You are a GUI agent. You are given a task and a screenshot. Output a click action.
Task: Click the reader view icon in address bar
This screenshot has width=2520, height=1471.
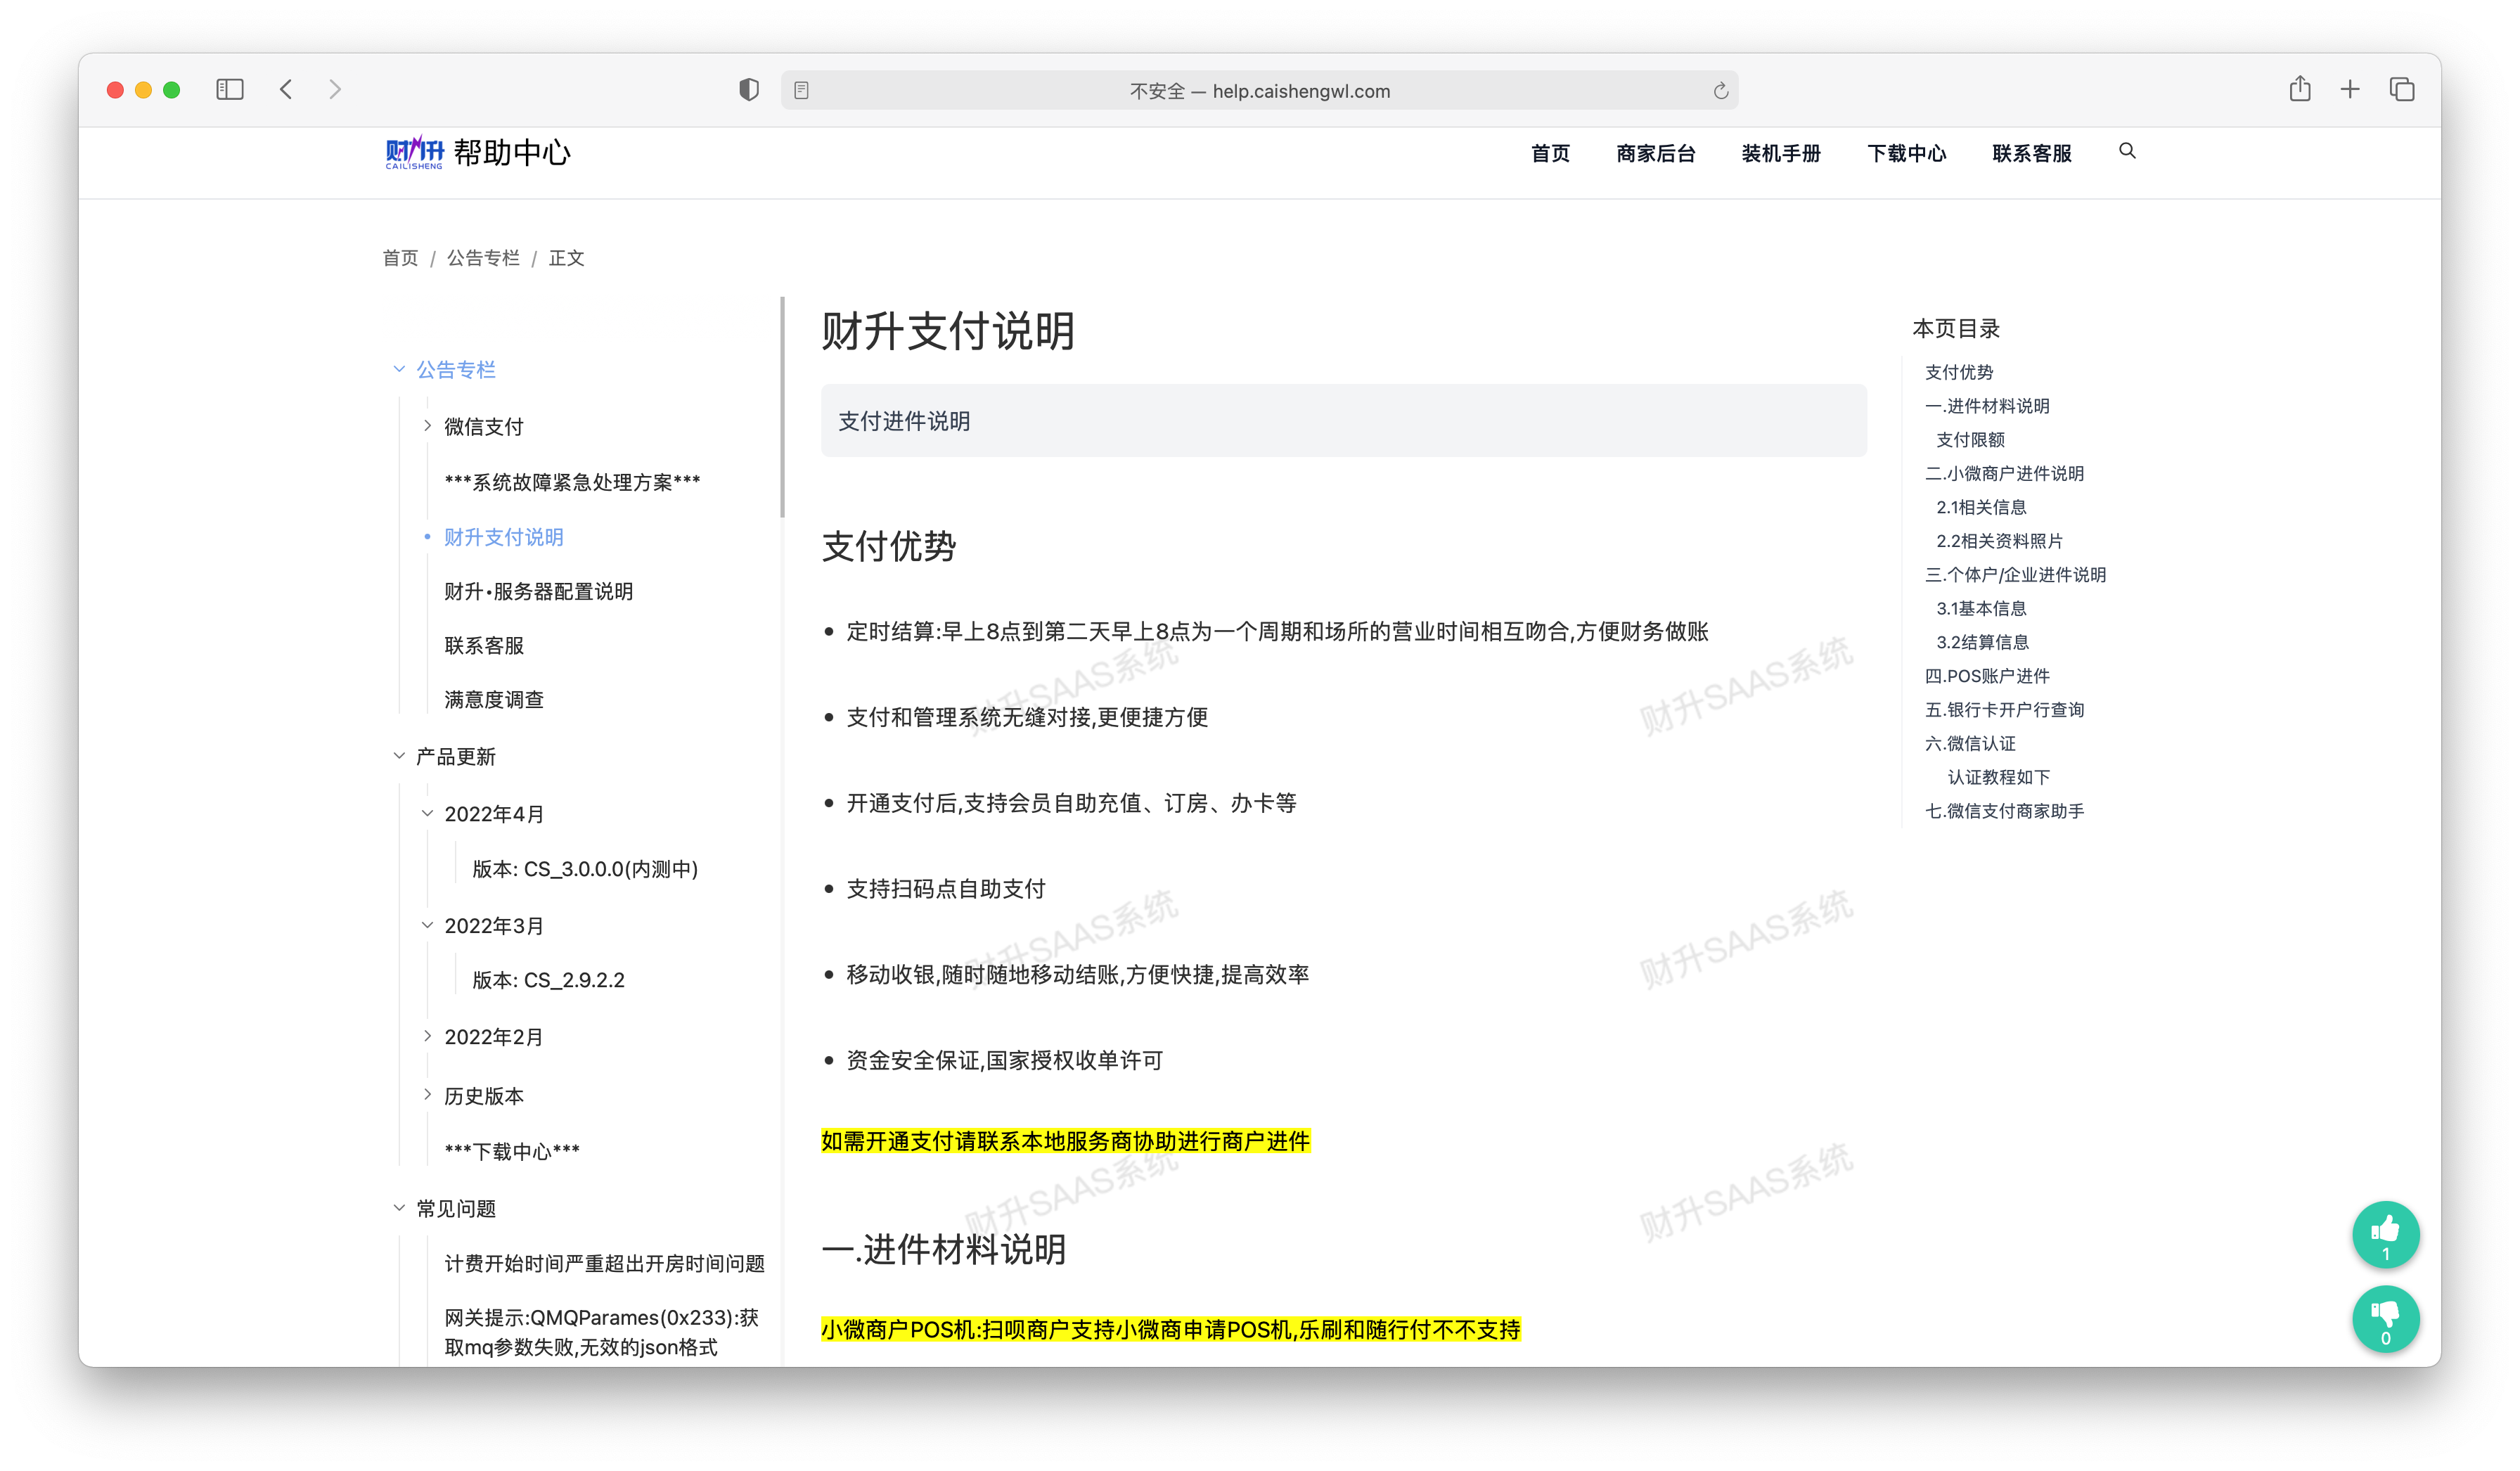801,91
